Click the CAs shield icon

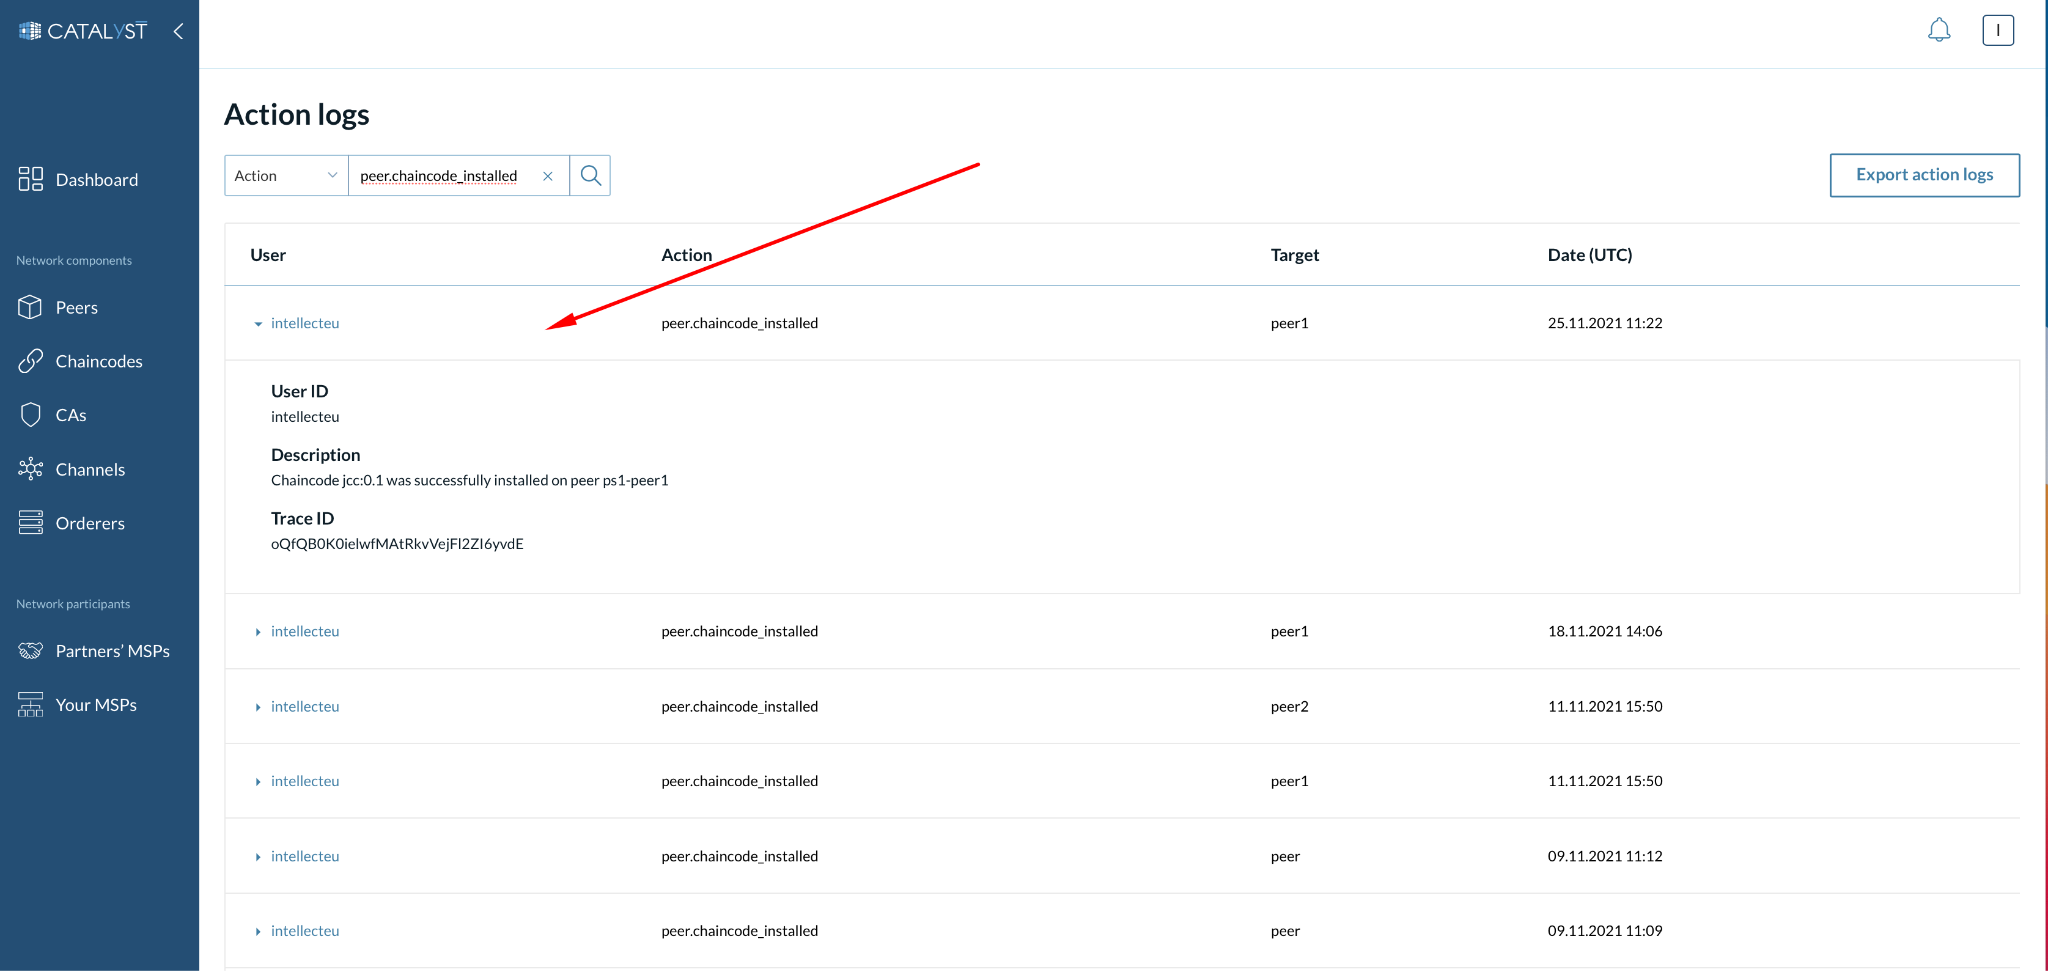click(x=30, y=415)
